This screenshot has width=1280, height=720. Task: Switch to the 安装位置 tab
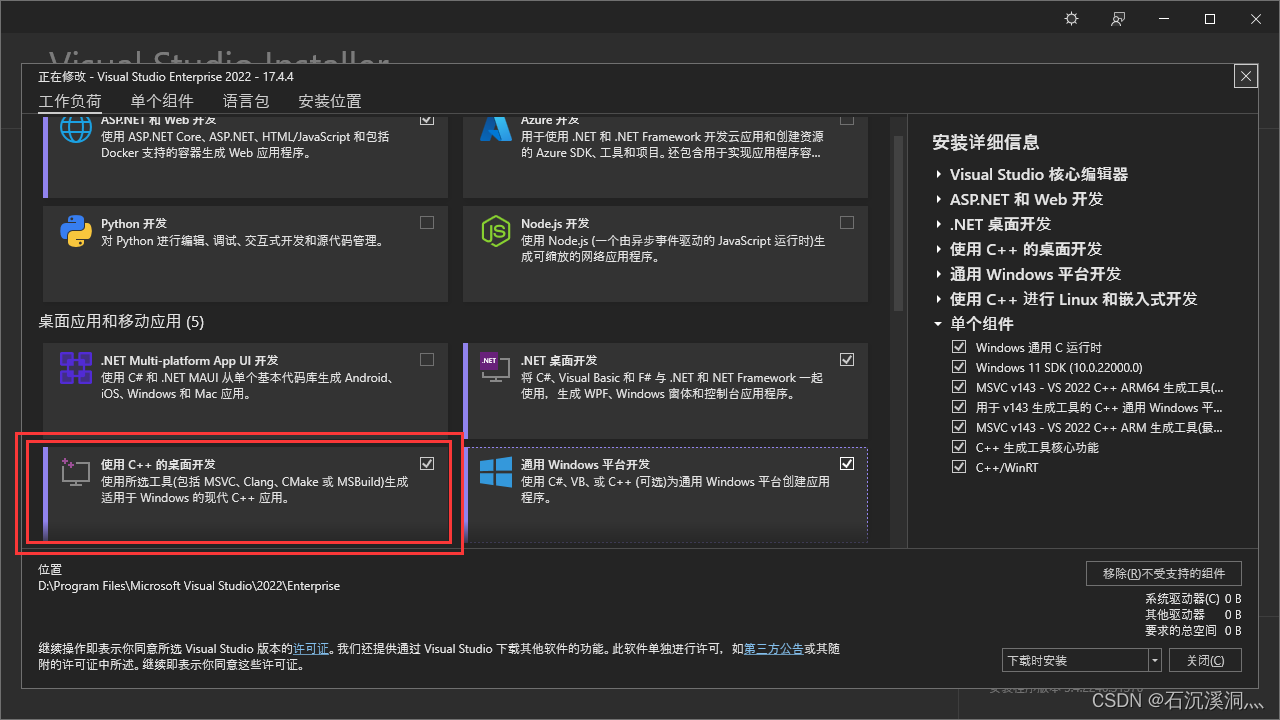point(330,101)
